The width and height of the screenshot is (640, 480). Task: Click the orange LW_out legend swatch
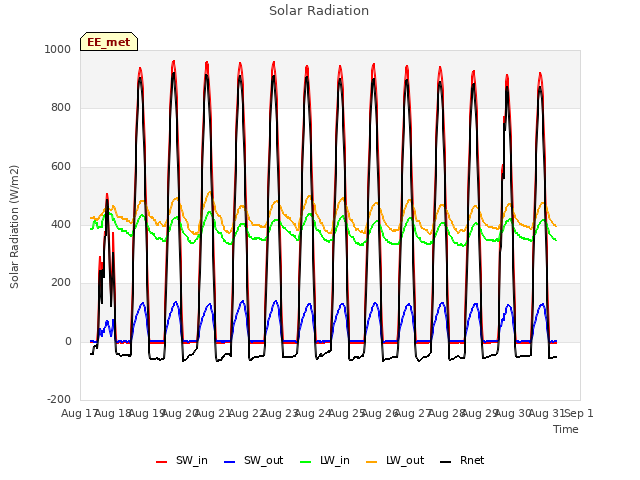(372, 462)
